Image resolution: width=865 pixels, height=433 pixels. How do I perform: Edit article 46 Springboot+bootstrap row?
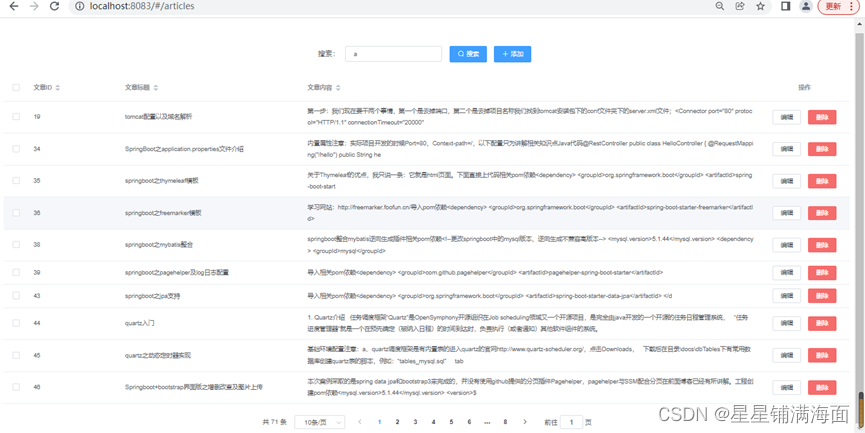click(787, 388)
